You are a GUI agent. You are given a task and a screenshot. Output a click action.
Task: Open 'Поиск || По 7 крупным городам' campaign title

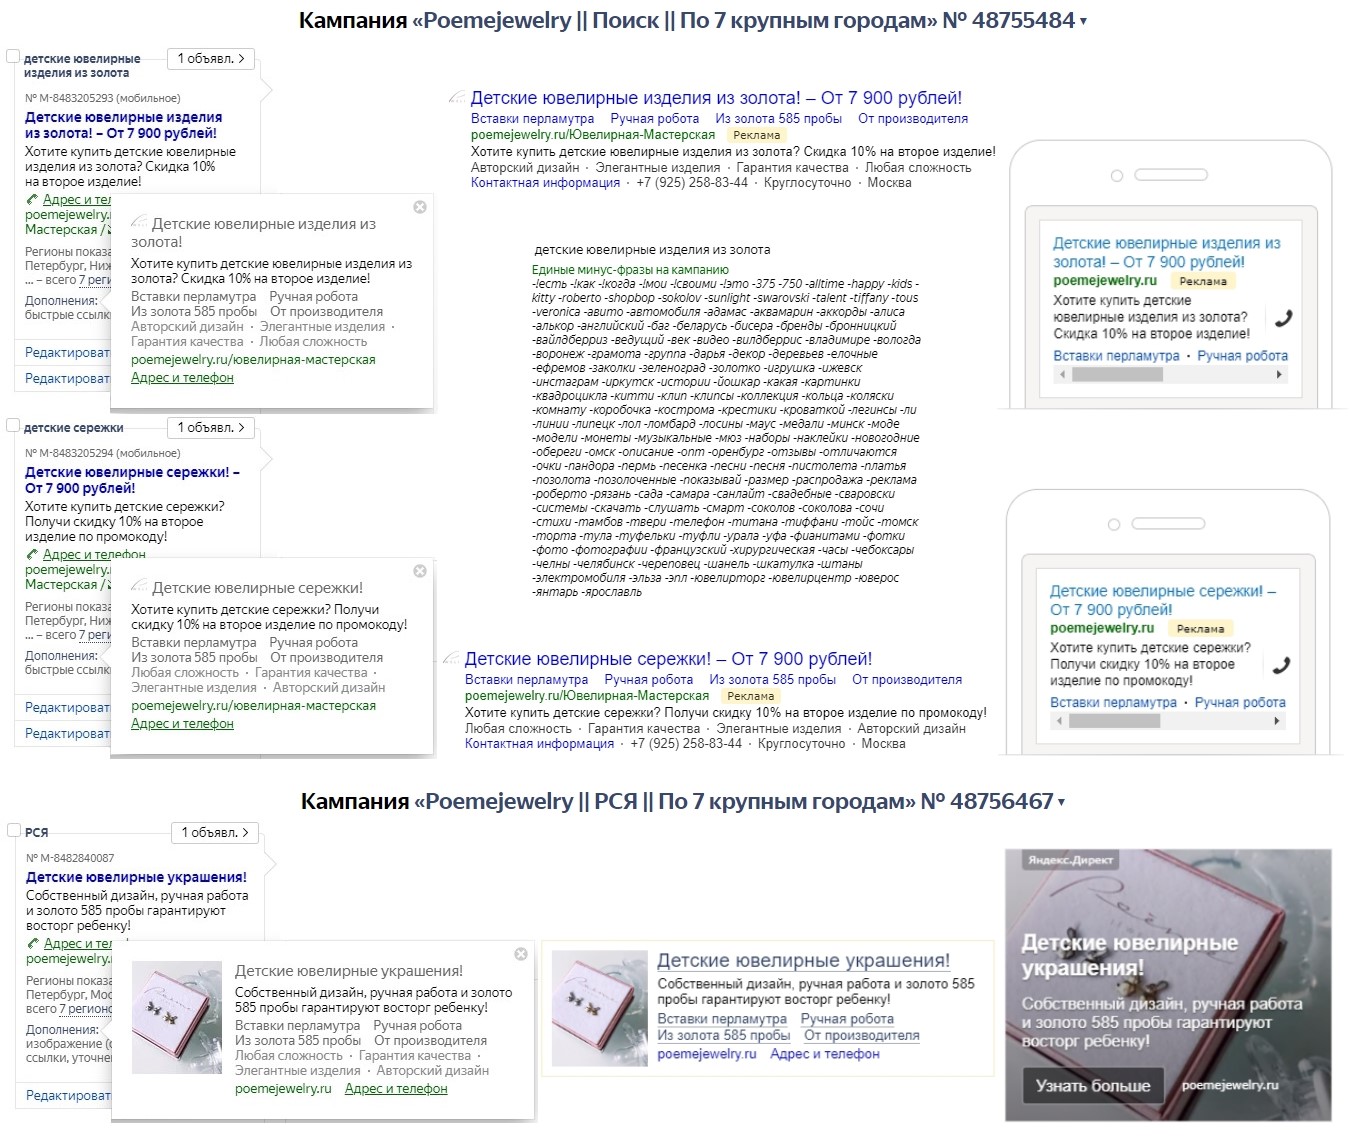point(686,21)
